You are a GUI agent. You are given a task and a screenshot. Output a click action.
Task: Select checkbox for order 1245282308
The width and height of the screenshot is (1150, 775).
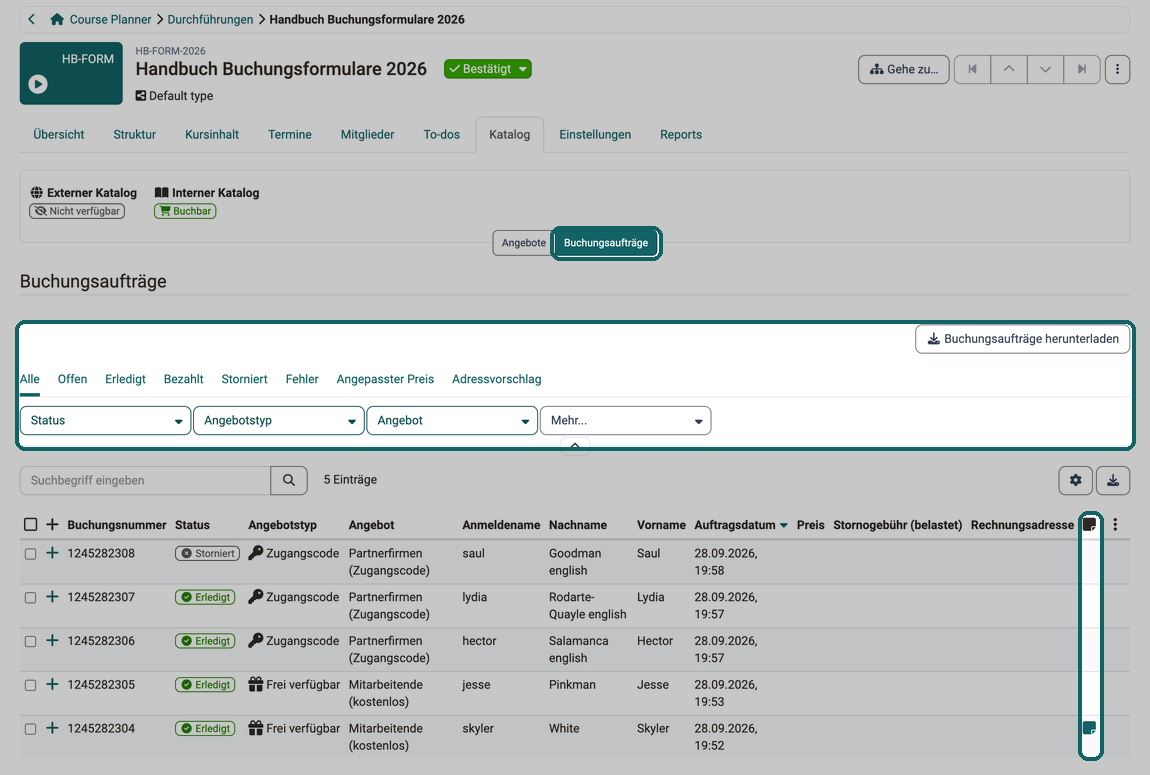(30, 554)
